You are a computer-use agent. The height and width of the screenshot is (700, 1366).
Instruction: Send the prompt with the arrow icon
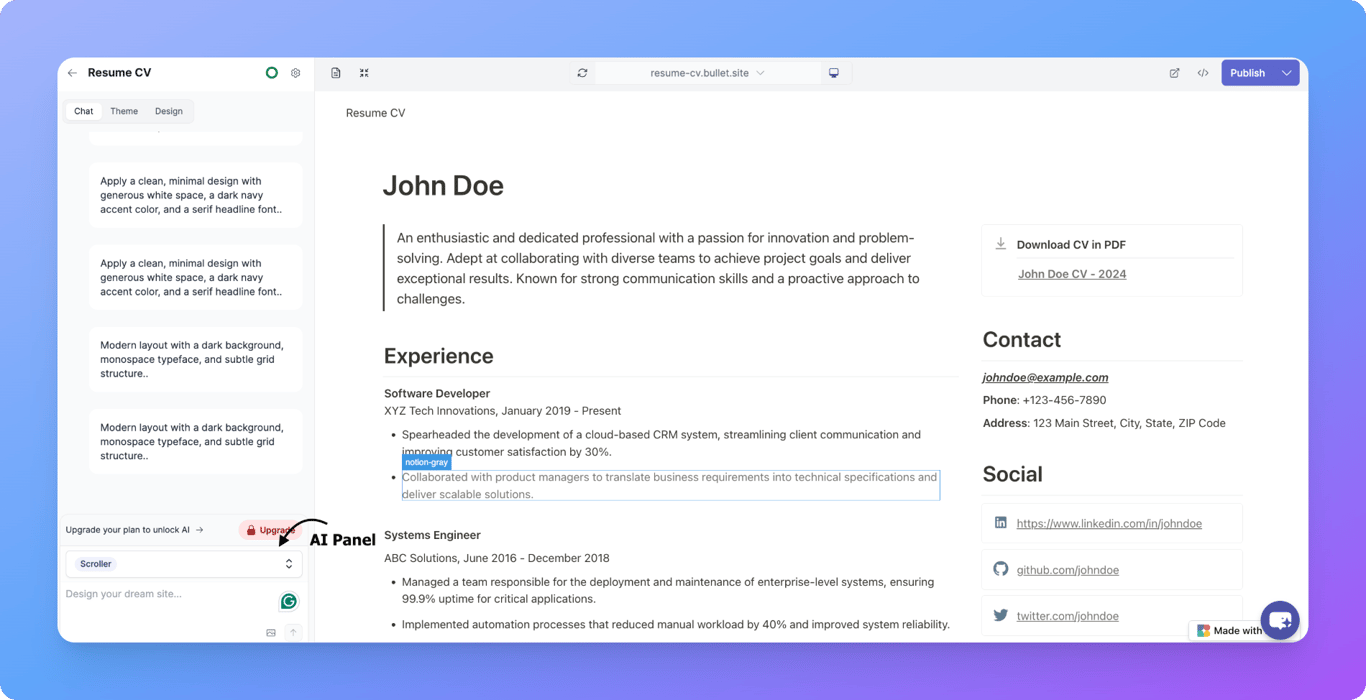click(x=293, y=632)
